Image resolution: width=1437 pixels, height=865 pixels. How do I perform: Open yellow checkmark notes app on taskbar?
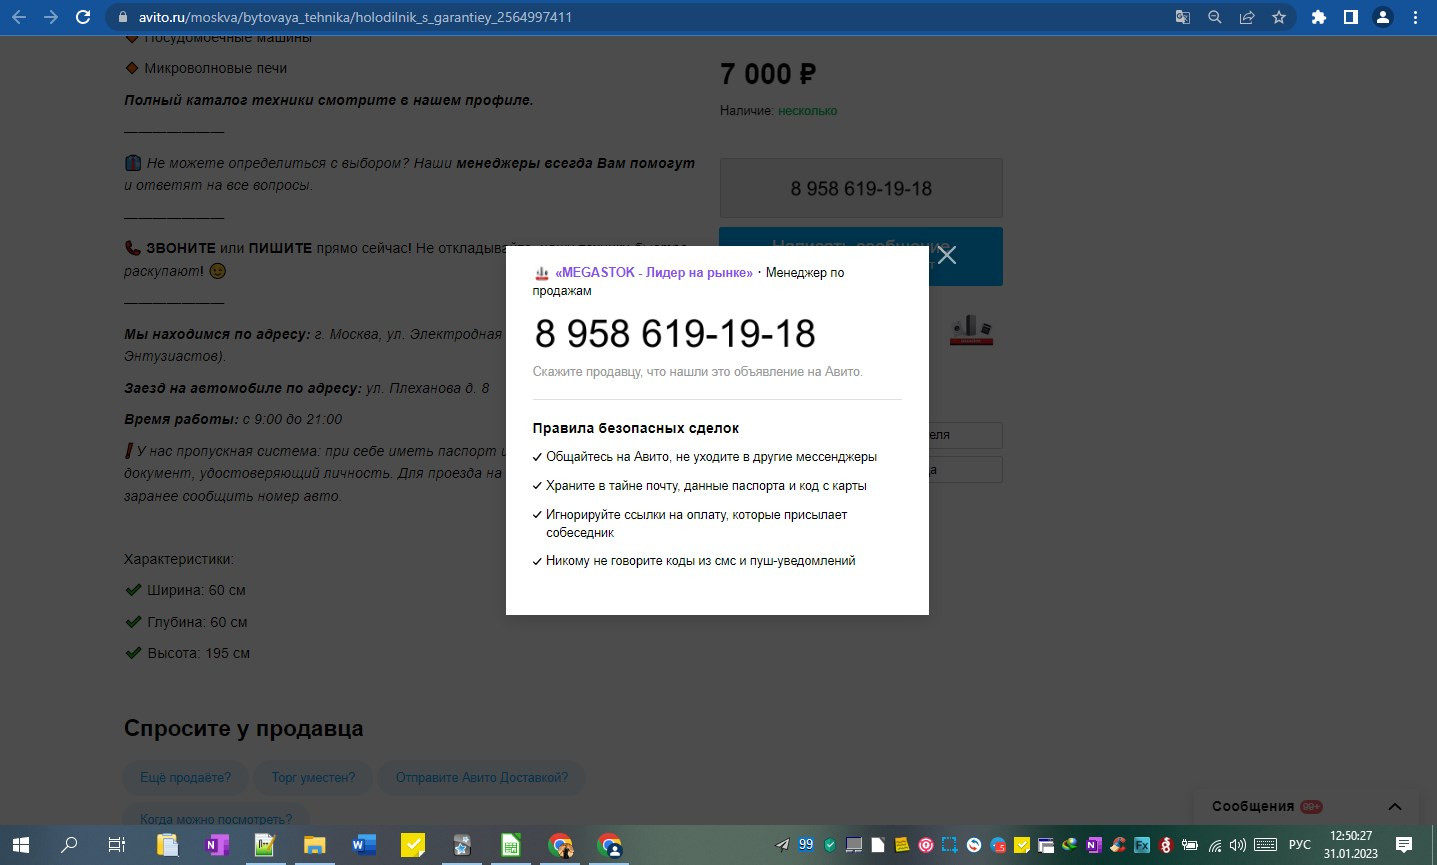click(412, 845)
